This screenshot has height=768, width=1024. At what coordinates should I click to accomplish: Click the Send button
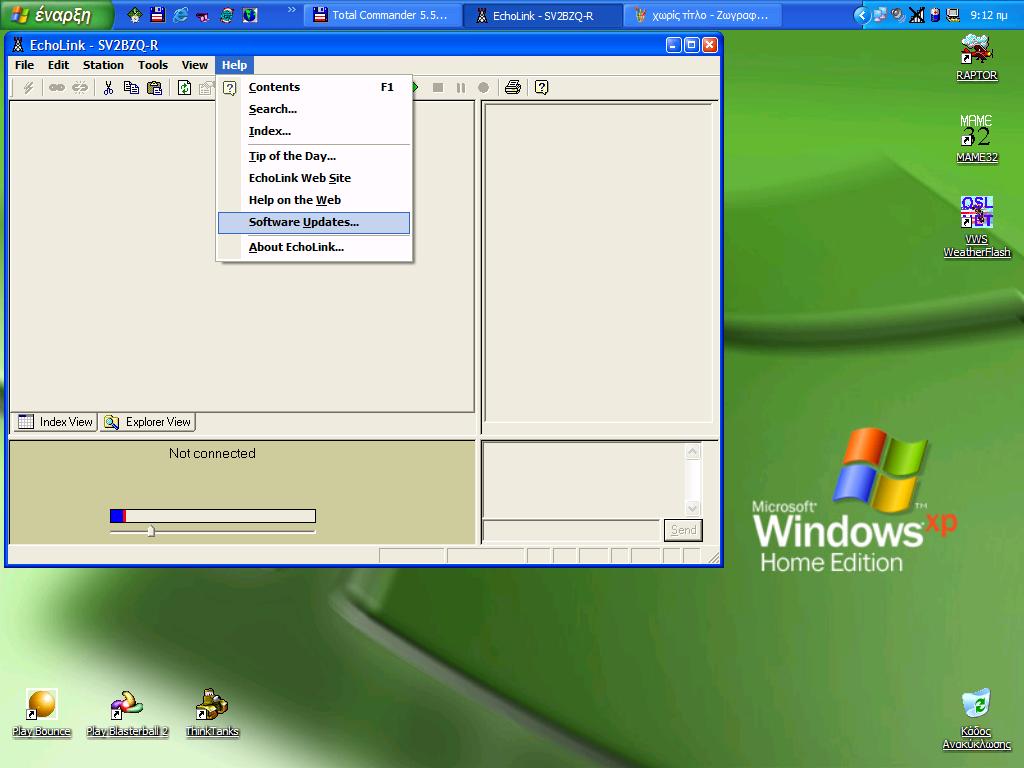click(x=683, y=530)
